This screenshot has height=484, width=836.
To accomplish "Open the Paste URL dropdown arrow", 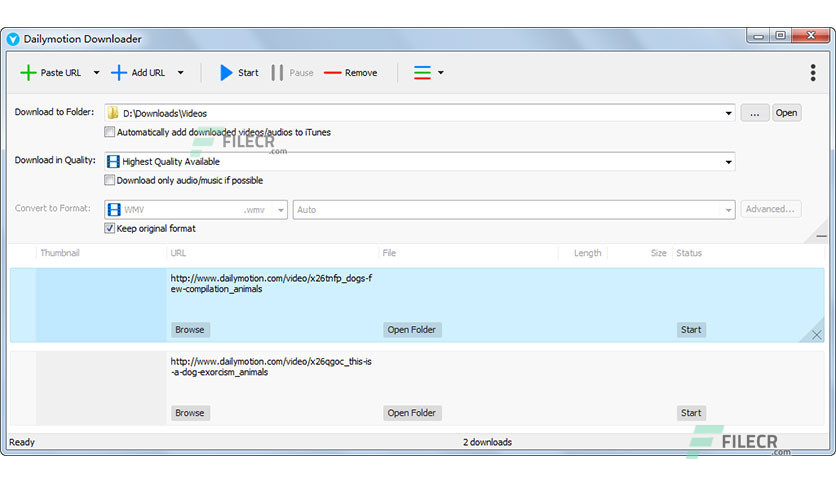I will [x=97, y=72].
